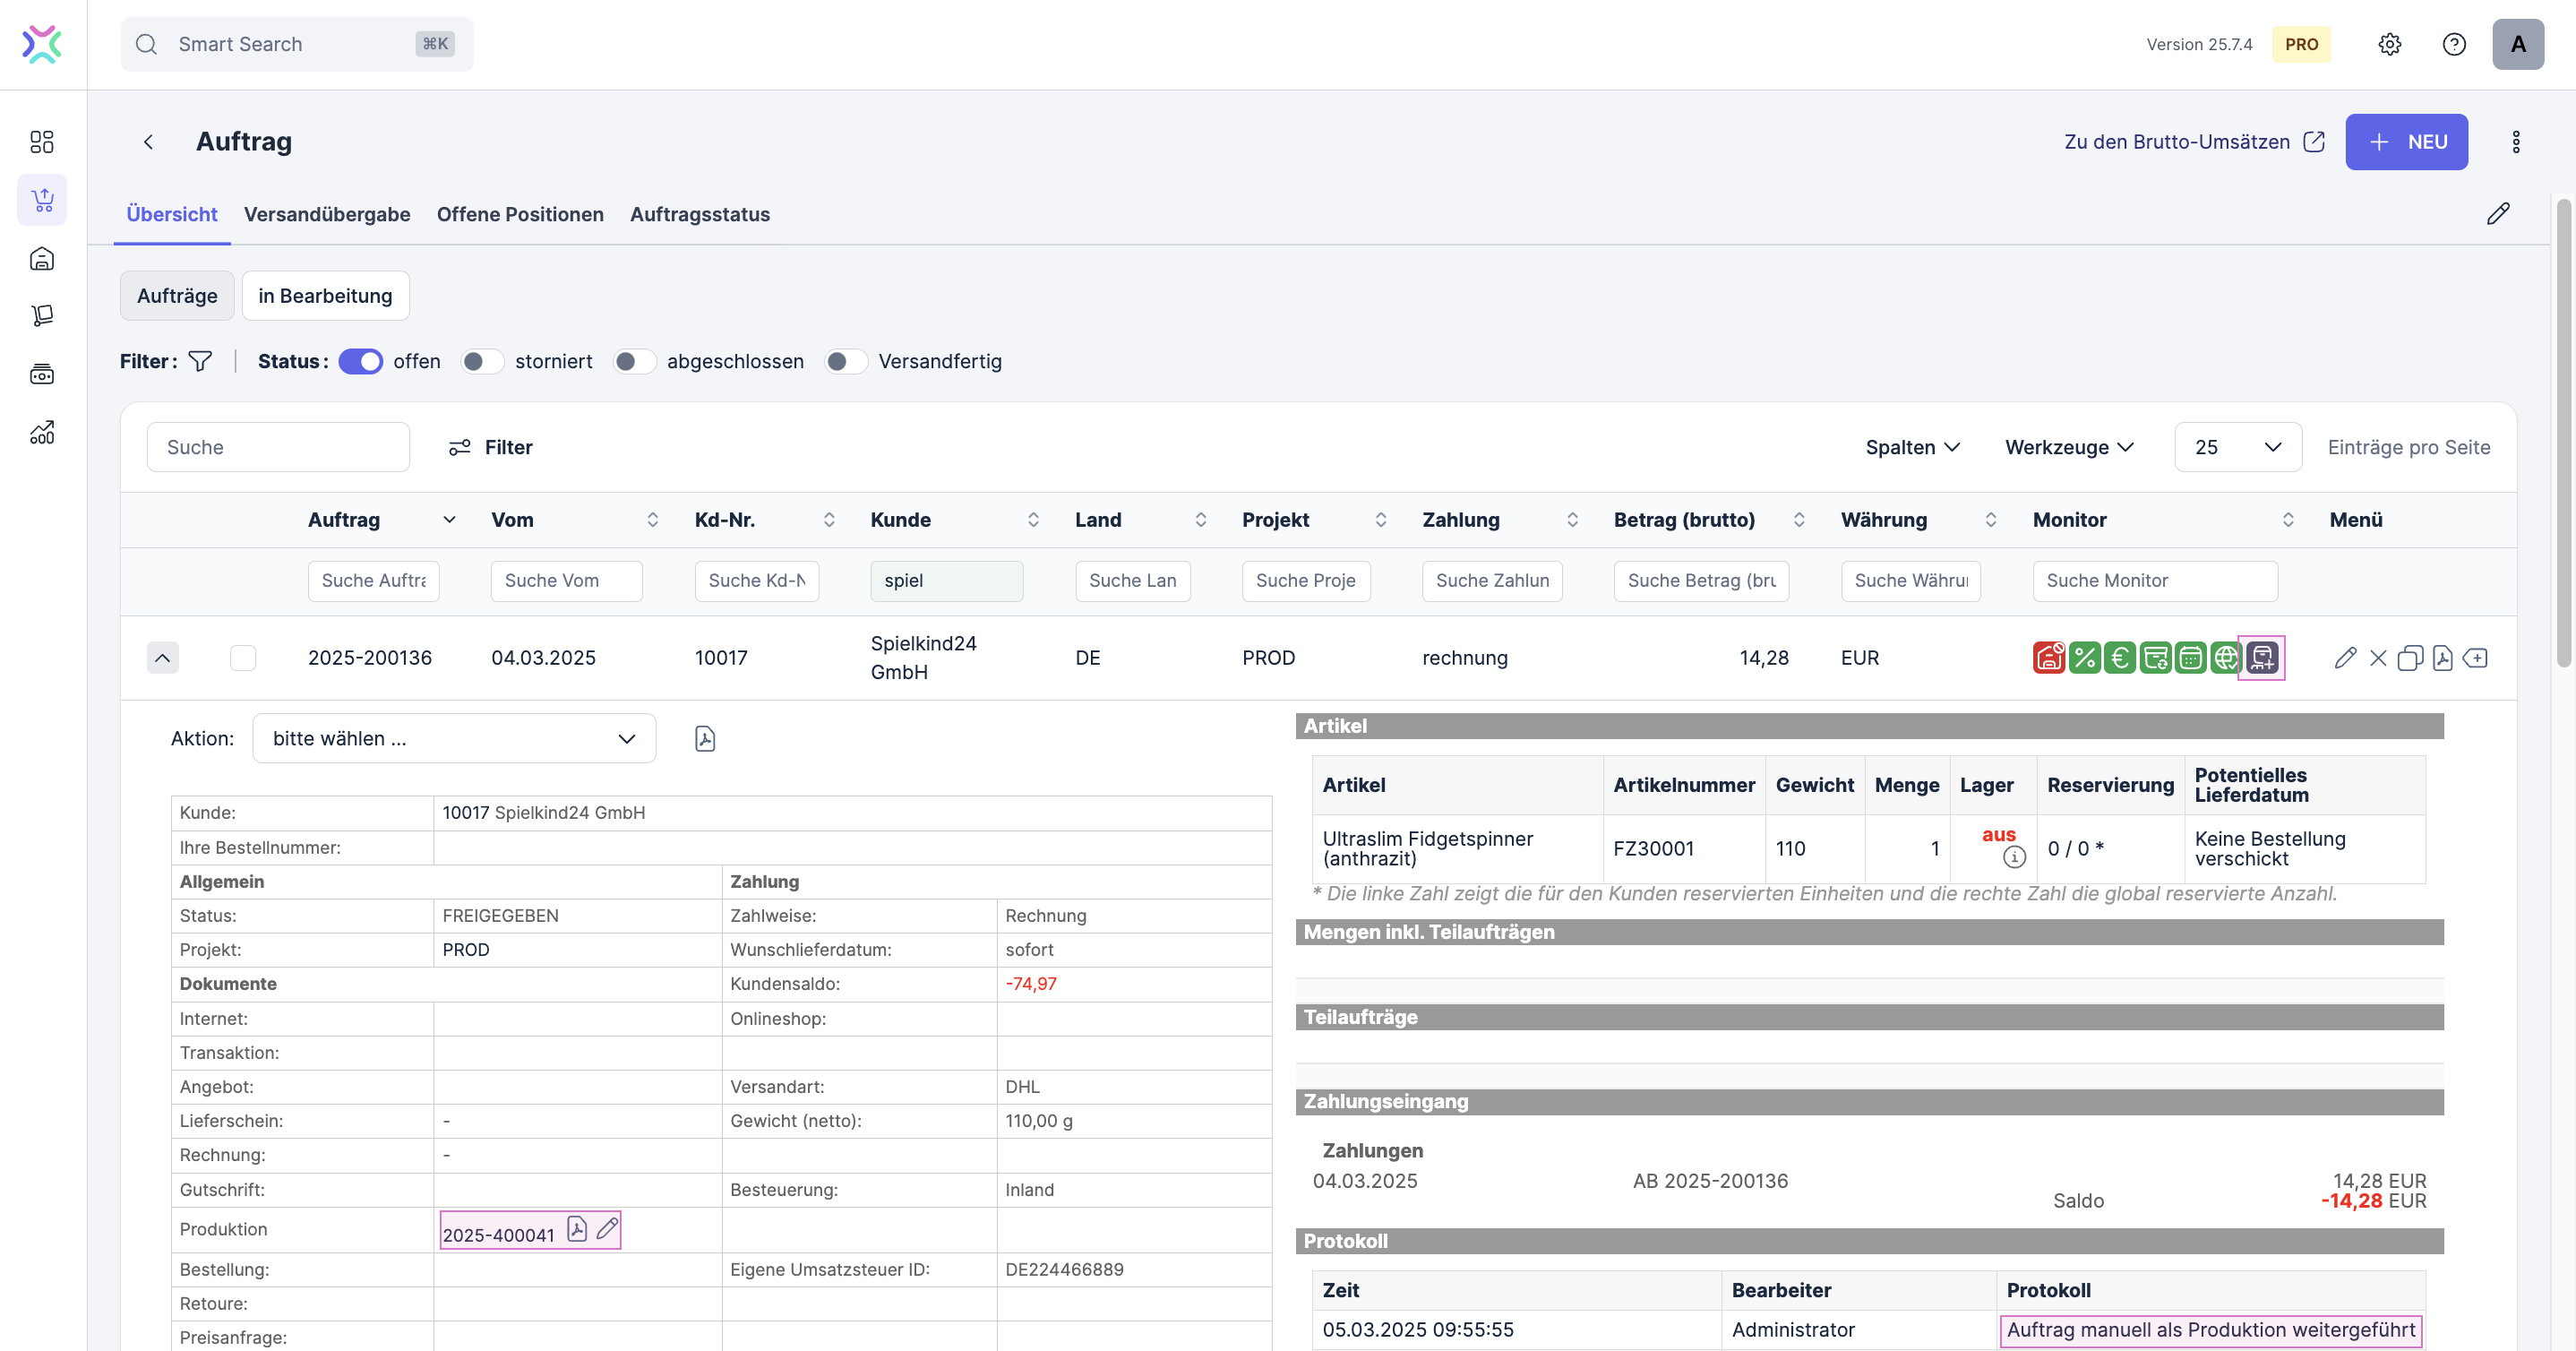
Task: Click pencil edit icon in order row
Action: click(x=2345, y=657)
